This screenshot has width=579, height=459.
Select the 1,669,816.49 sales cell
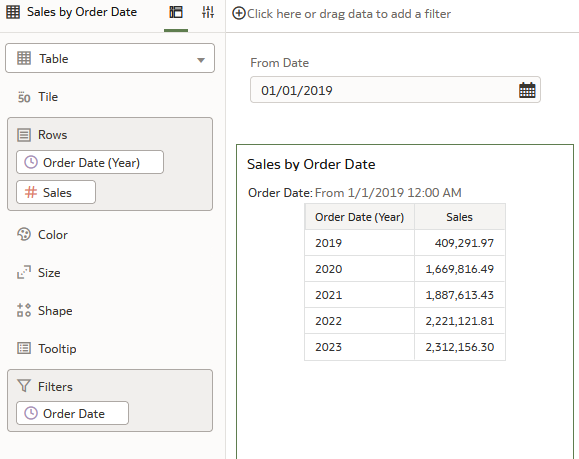460,269
